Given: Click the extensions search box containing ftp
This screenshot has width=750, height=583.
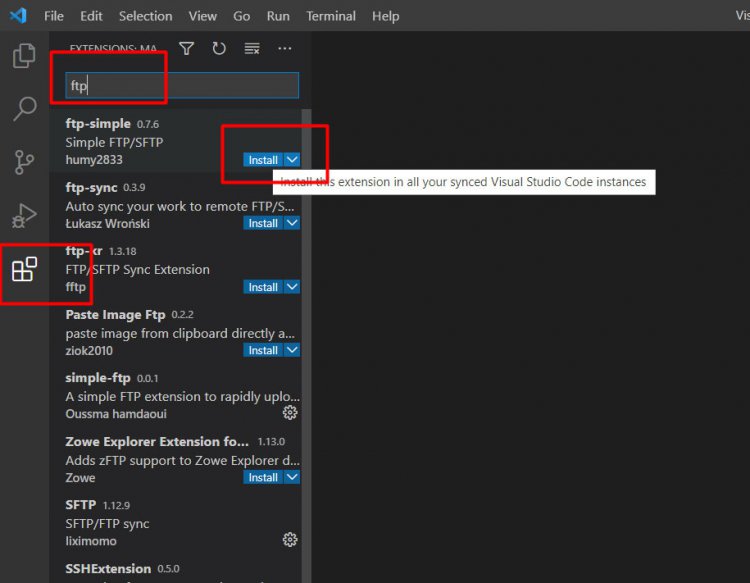Looking at the screenshot, I should click(x=182, y=86).
